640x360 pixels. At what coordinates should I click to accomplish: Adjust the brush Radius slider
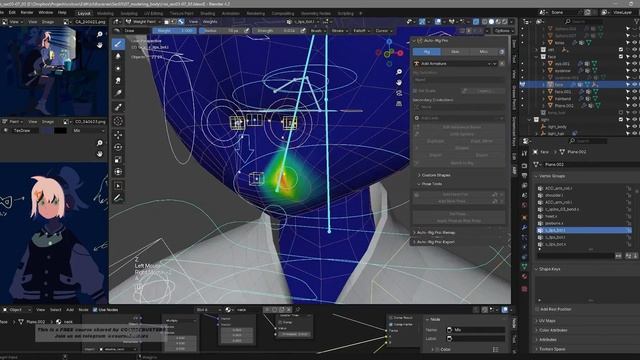coord(221,31)
